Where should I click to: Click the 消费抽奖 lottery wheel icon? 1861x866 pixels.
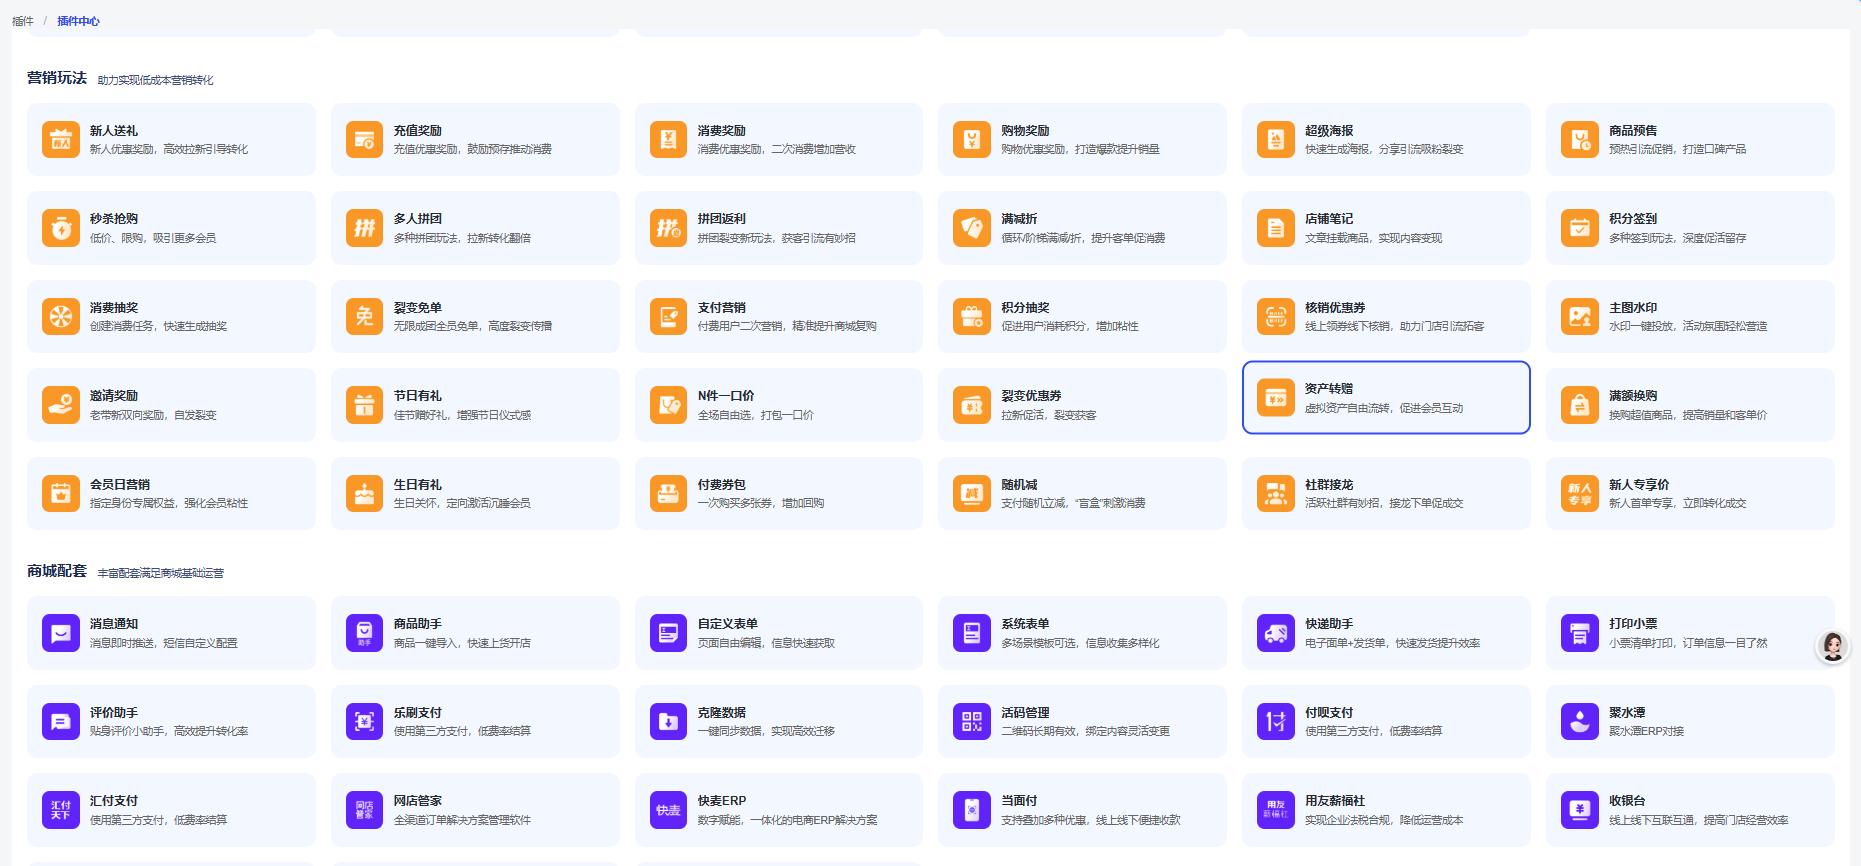coord(61,317)
